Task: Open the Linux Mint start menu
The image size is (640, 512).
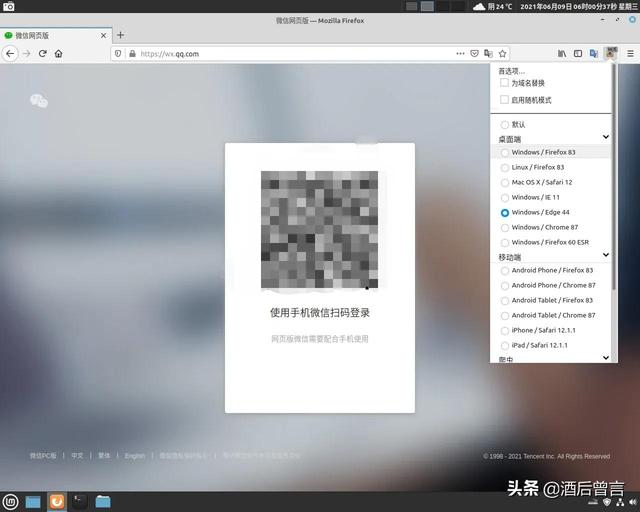Action: coord(11,501)
